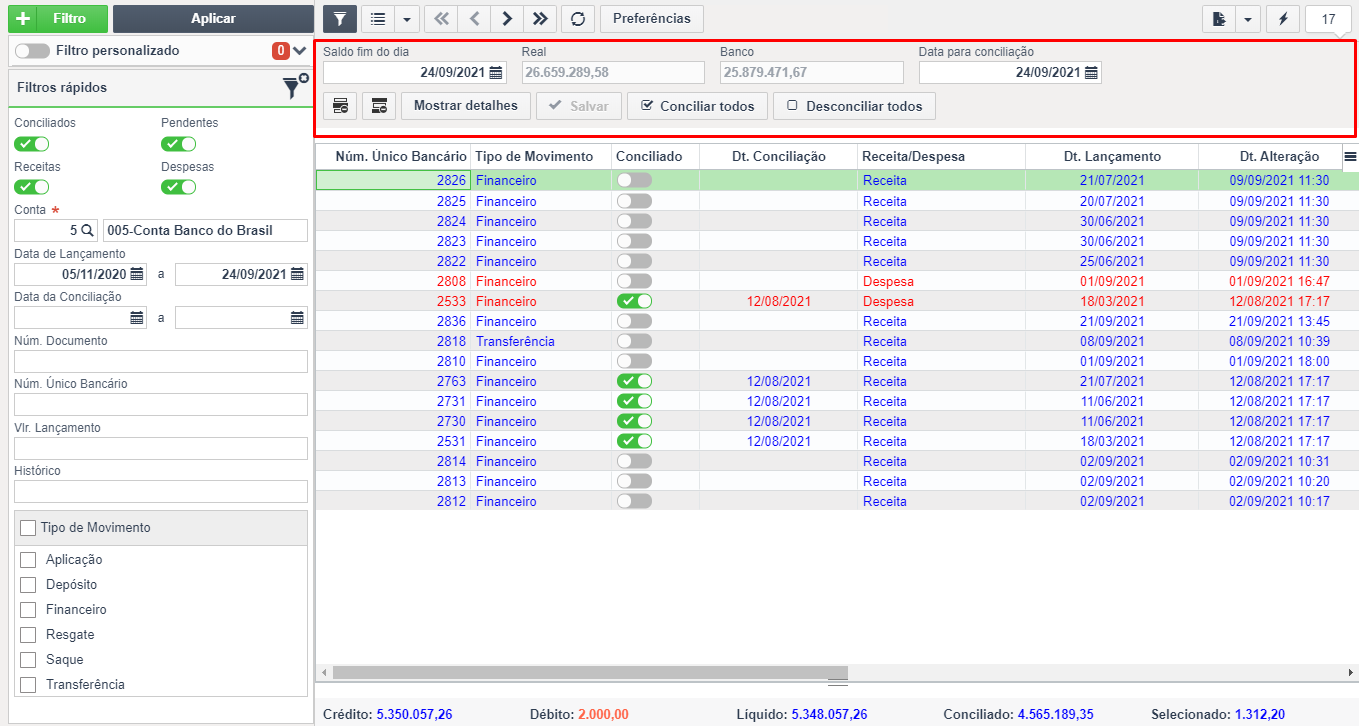This screenshot has height=726, width=1359.
Task: Go to last record double-right arrow
Action: pos(540,18)
